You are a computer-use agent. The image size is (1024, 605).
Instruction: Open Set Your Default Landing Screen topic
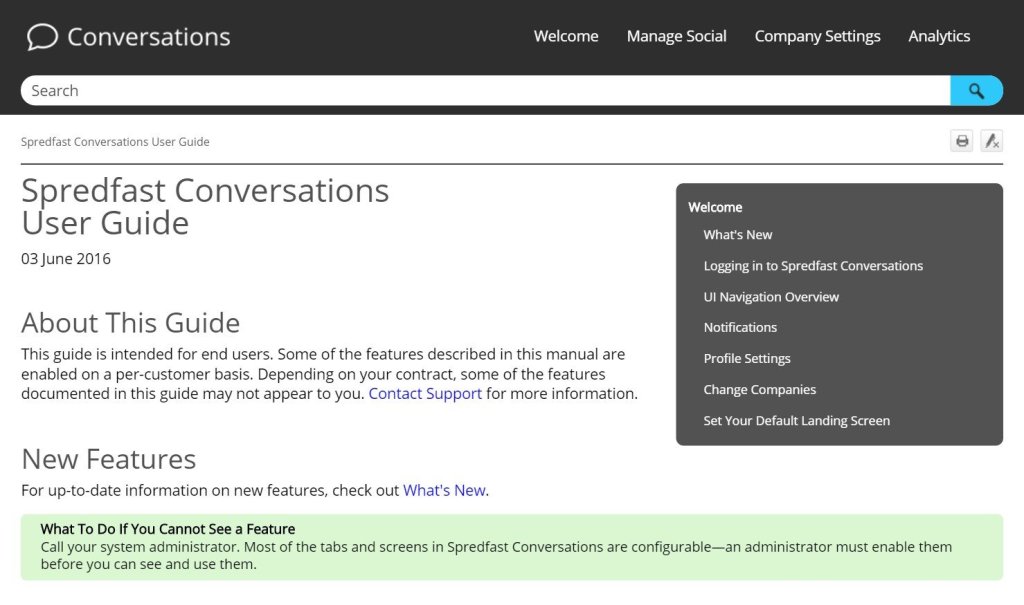pos(796,421)
